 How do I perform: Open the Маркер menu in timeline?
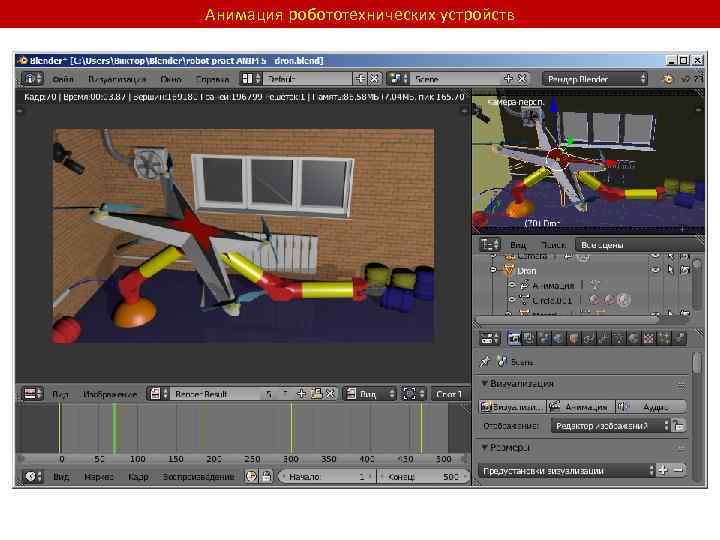pos(98,477)
